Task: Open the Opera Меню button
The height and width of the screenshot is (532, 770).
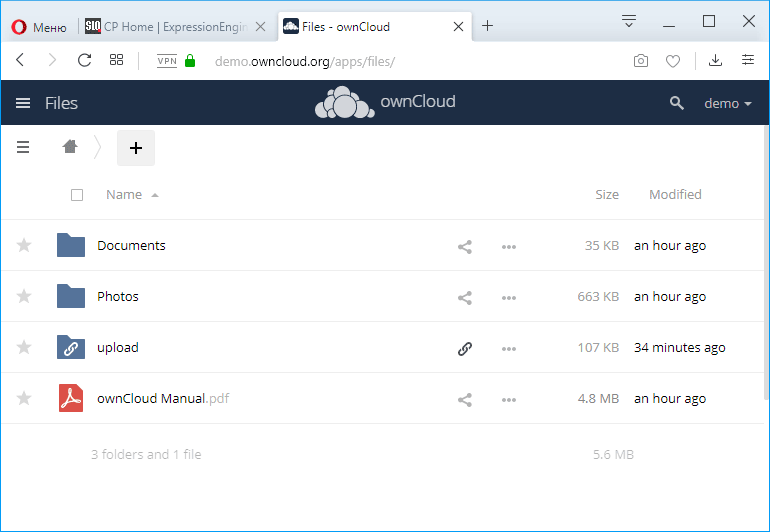Action: pos(39,27)
